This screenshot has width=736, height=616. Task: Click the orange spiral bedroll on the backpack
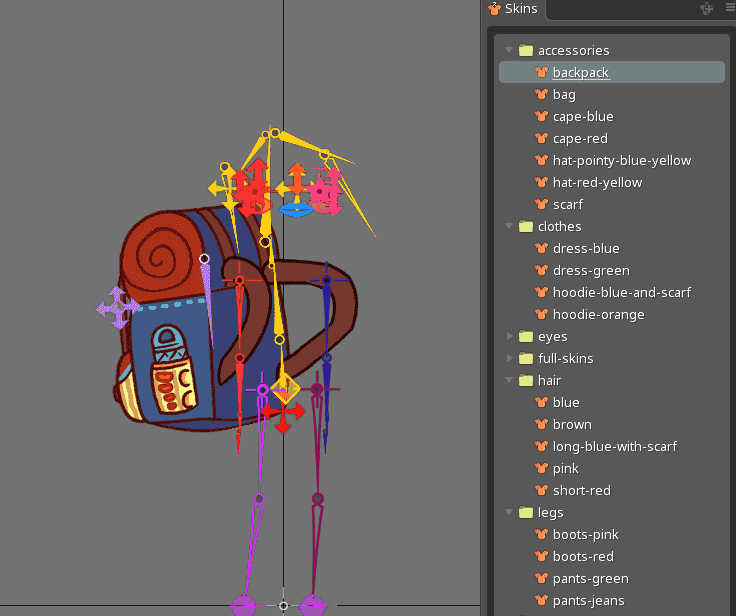point(157,257)
